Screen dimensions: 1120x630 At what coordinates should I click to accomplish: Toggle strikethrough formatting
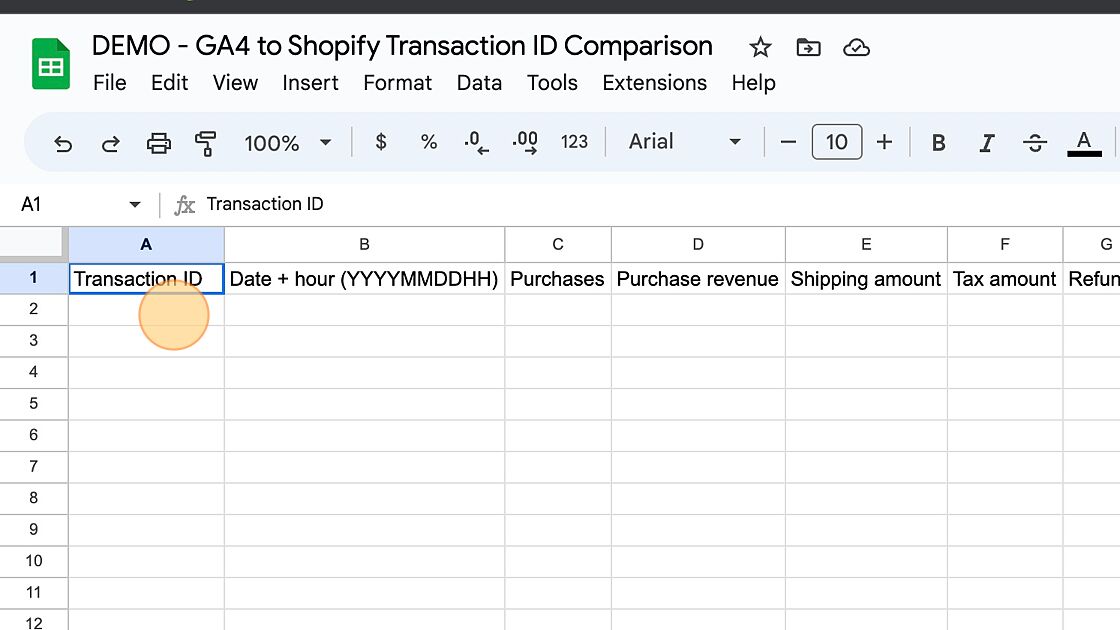(1035, 143)
